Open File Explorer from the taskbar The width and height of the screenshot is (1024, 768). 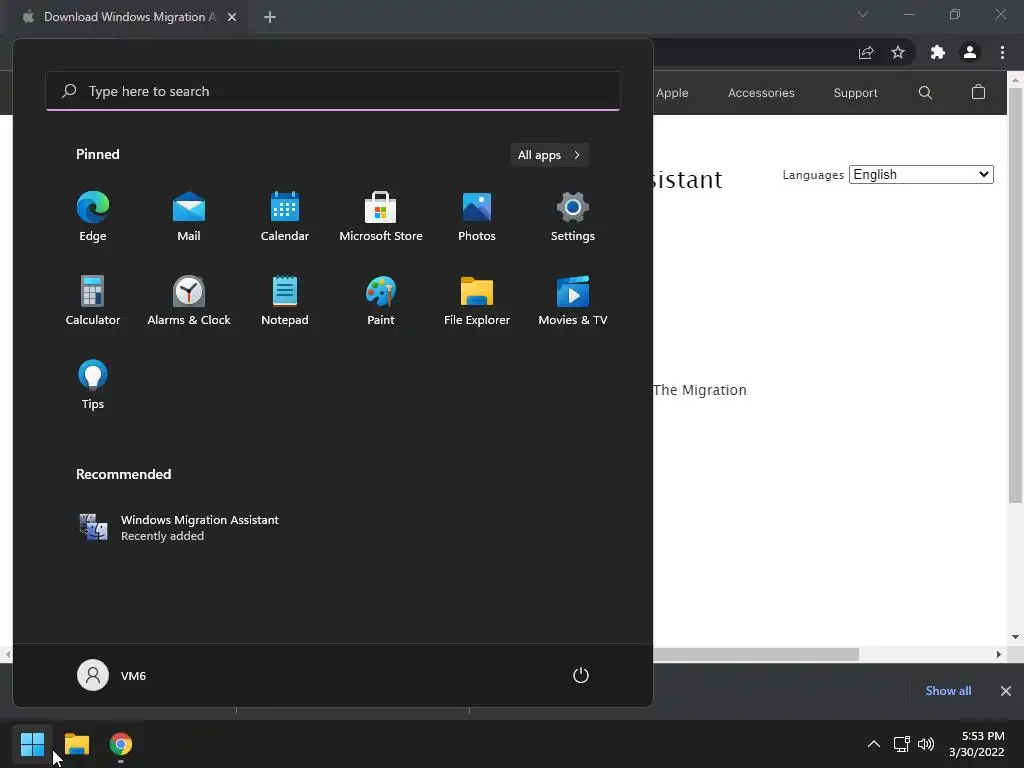click(x=76, y=744)
